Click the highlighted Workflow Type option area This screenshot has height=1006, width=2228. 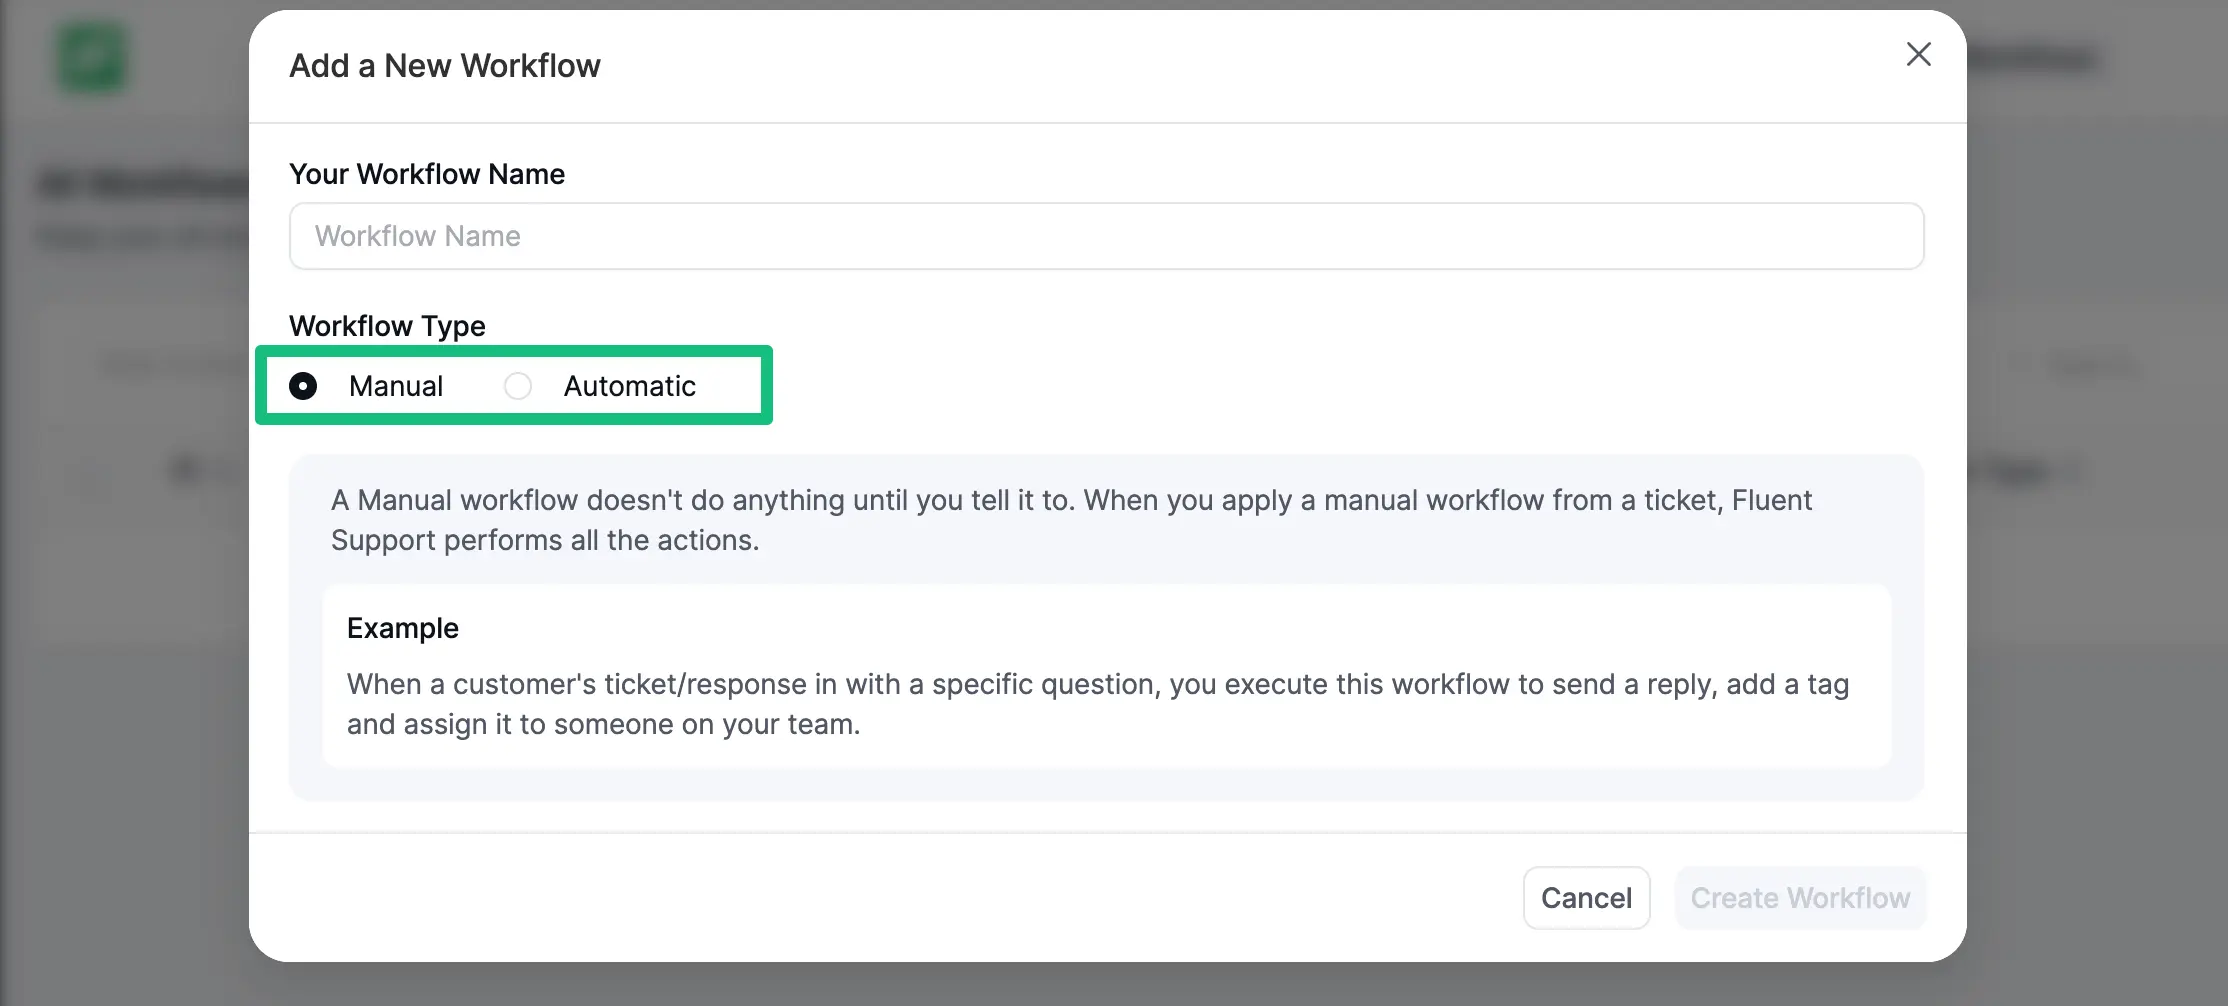pyautogui.click(x=514, y=385)
